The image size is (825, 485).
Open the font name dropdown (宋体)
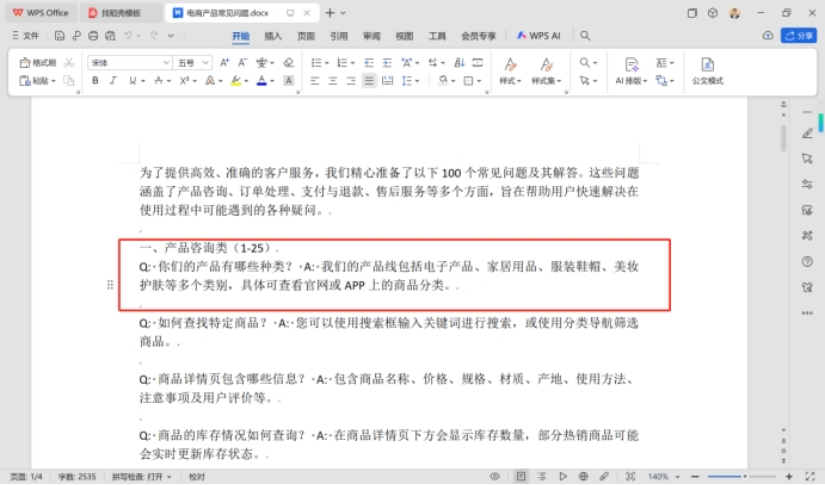tap(130, 62)
